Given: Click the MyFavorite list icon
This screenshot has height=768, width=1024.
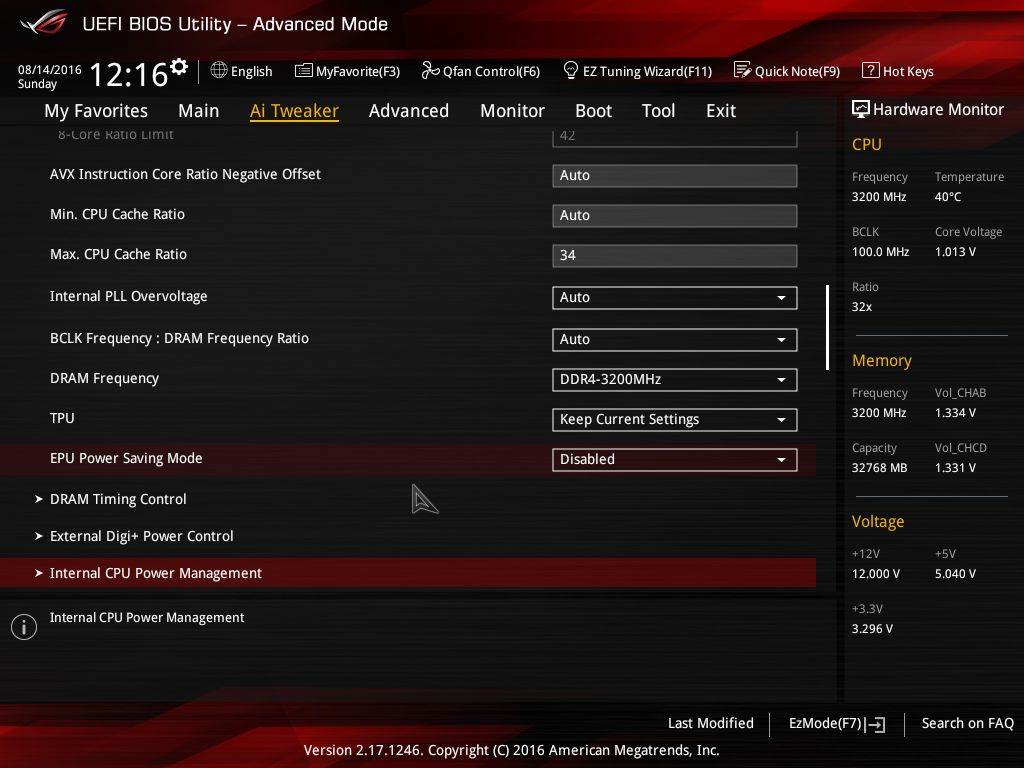Looking at the screenshot, I should point(304,71).
